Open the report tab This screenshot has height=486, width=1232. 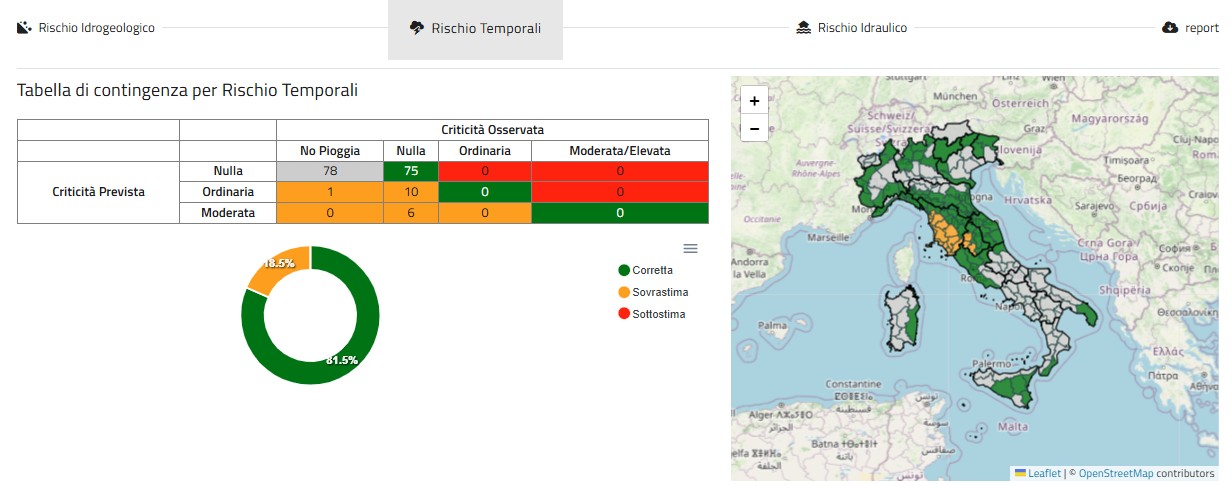[x=1201, y=28]
